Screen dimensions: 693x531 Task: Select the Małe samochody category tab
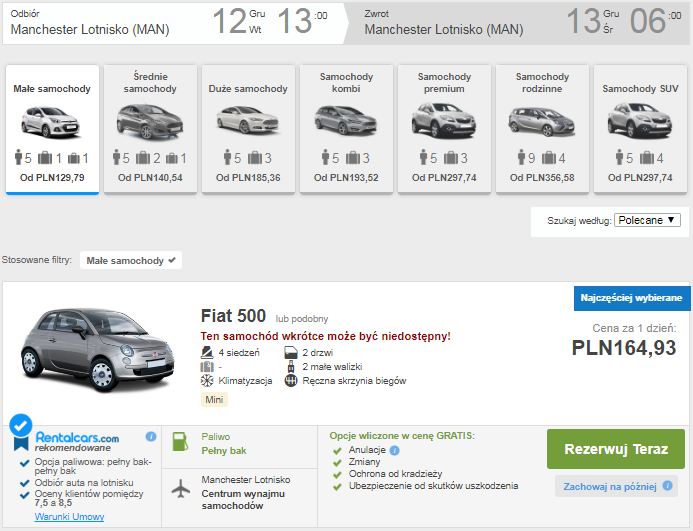coord(52,130)
